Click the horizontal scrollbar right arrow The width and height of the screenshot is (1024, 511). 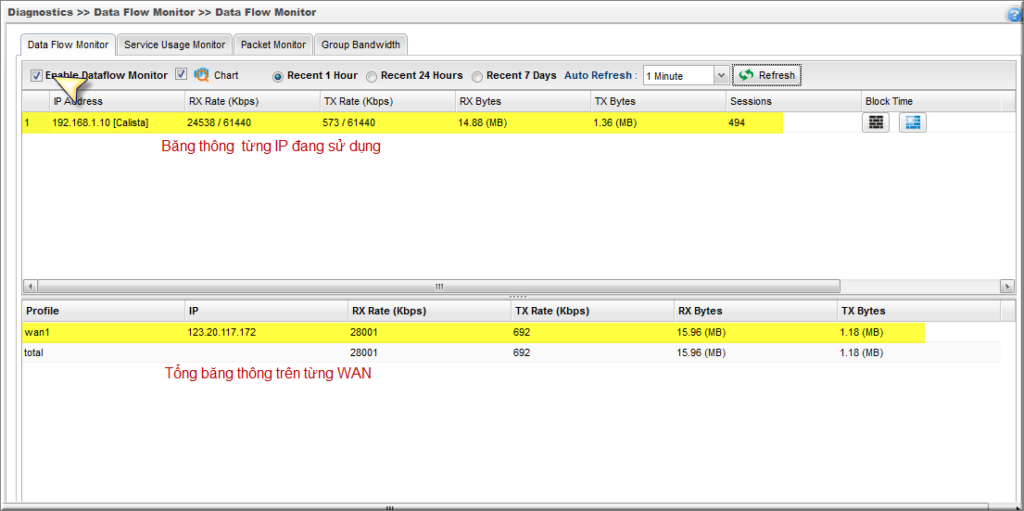pos(1006,286)
